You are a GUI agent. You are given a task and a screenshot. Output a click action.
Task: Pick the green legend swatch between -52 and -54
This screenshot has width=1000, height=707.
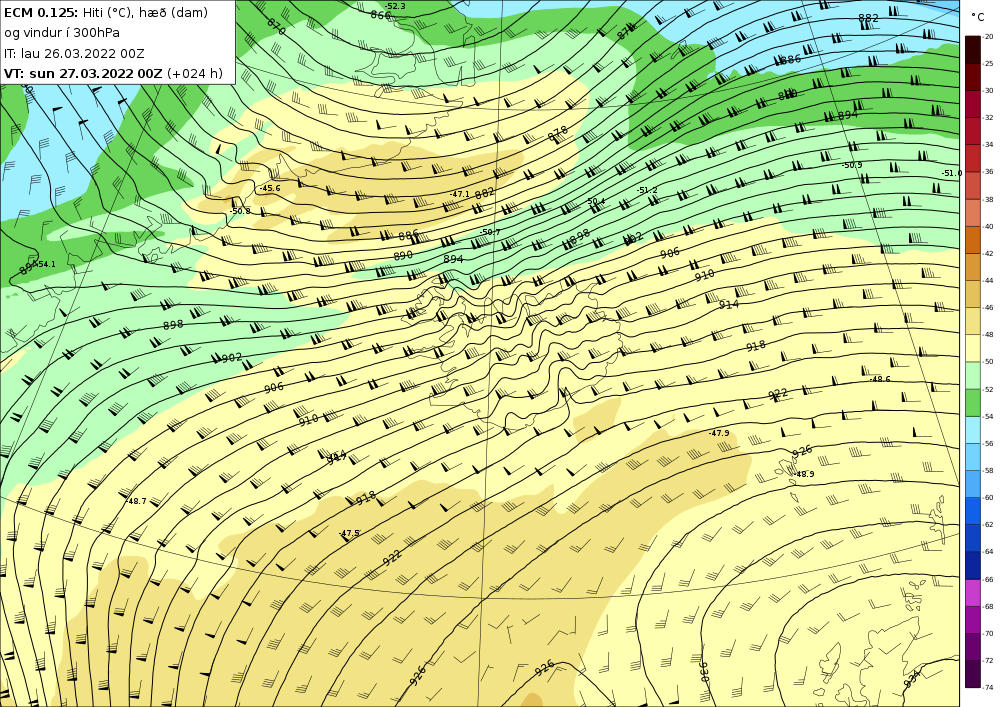click(973, 402)
